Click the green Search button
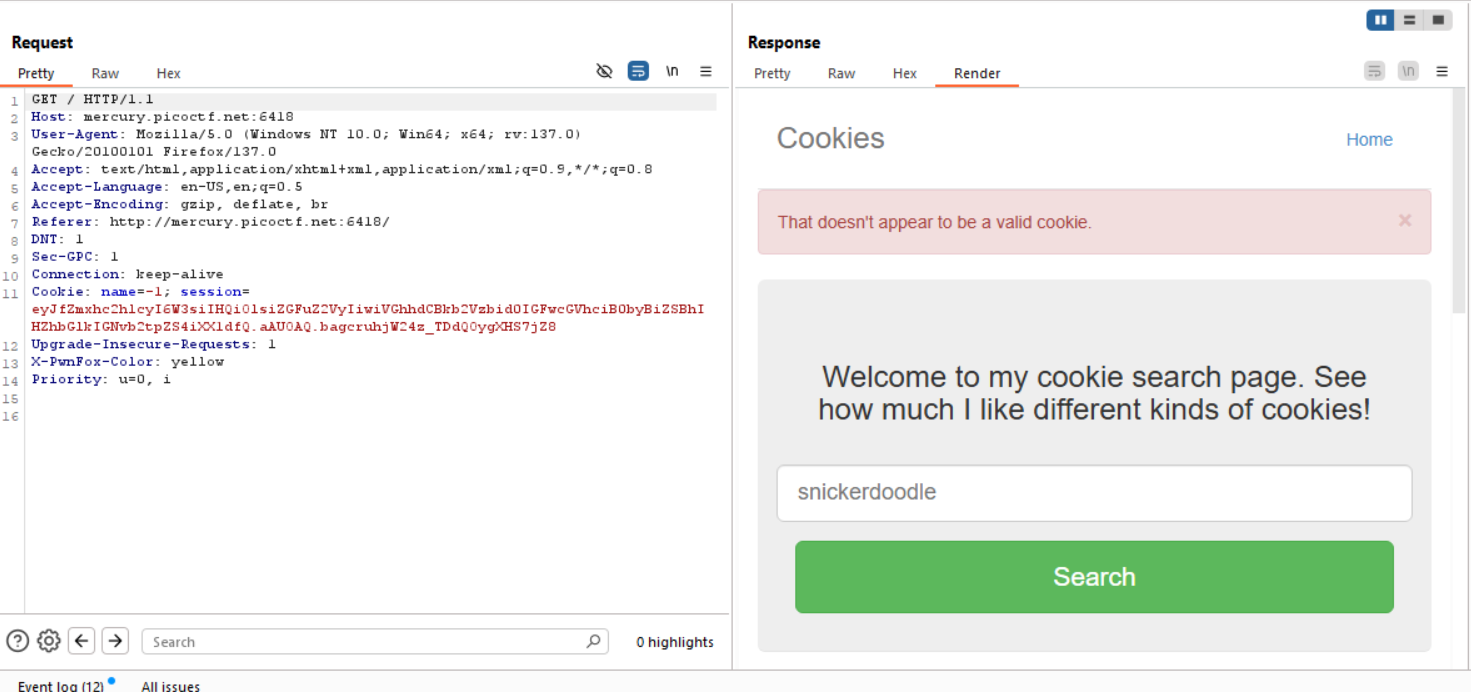This screenshot has width=1471, height=692. click(1094, 577)
